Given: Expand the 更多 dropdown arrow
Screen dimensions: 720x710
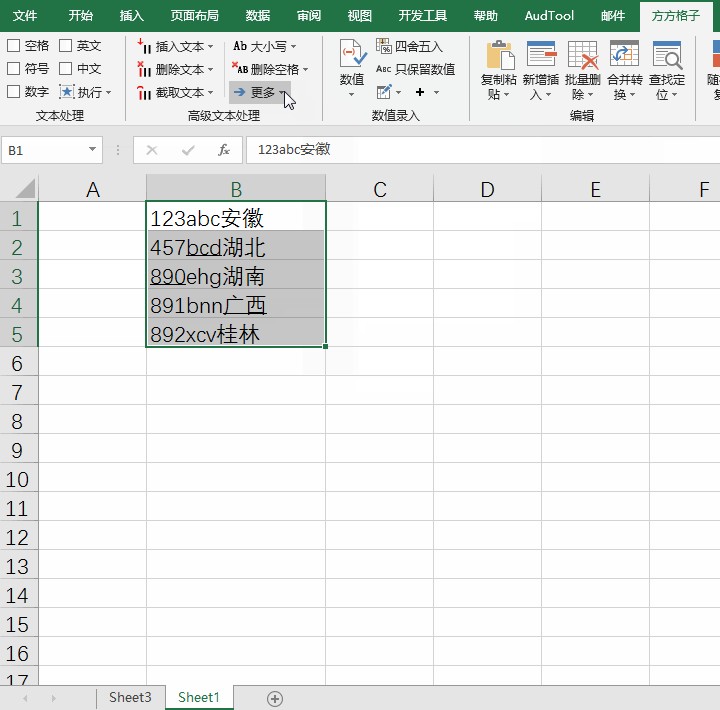Looking at the screenshot, I should [282, 92].
